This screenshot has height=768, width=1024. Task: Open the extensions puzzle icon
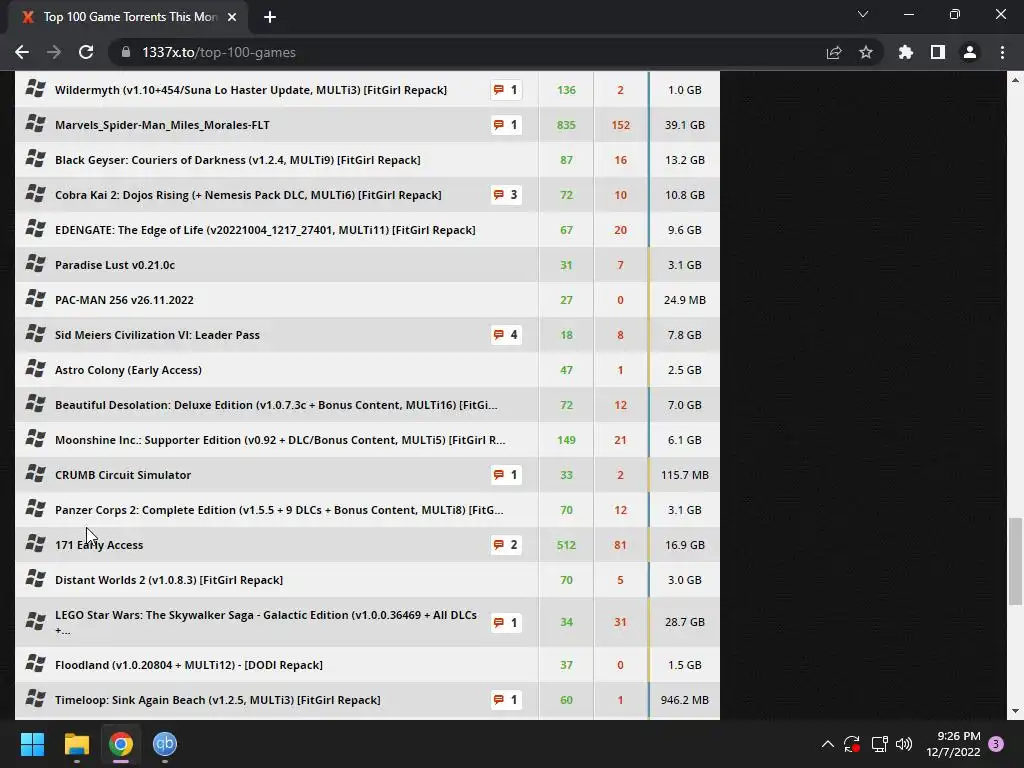coord(906,52)
